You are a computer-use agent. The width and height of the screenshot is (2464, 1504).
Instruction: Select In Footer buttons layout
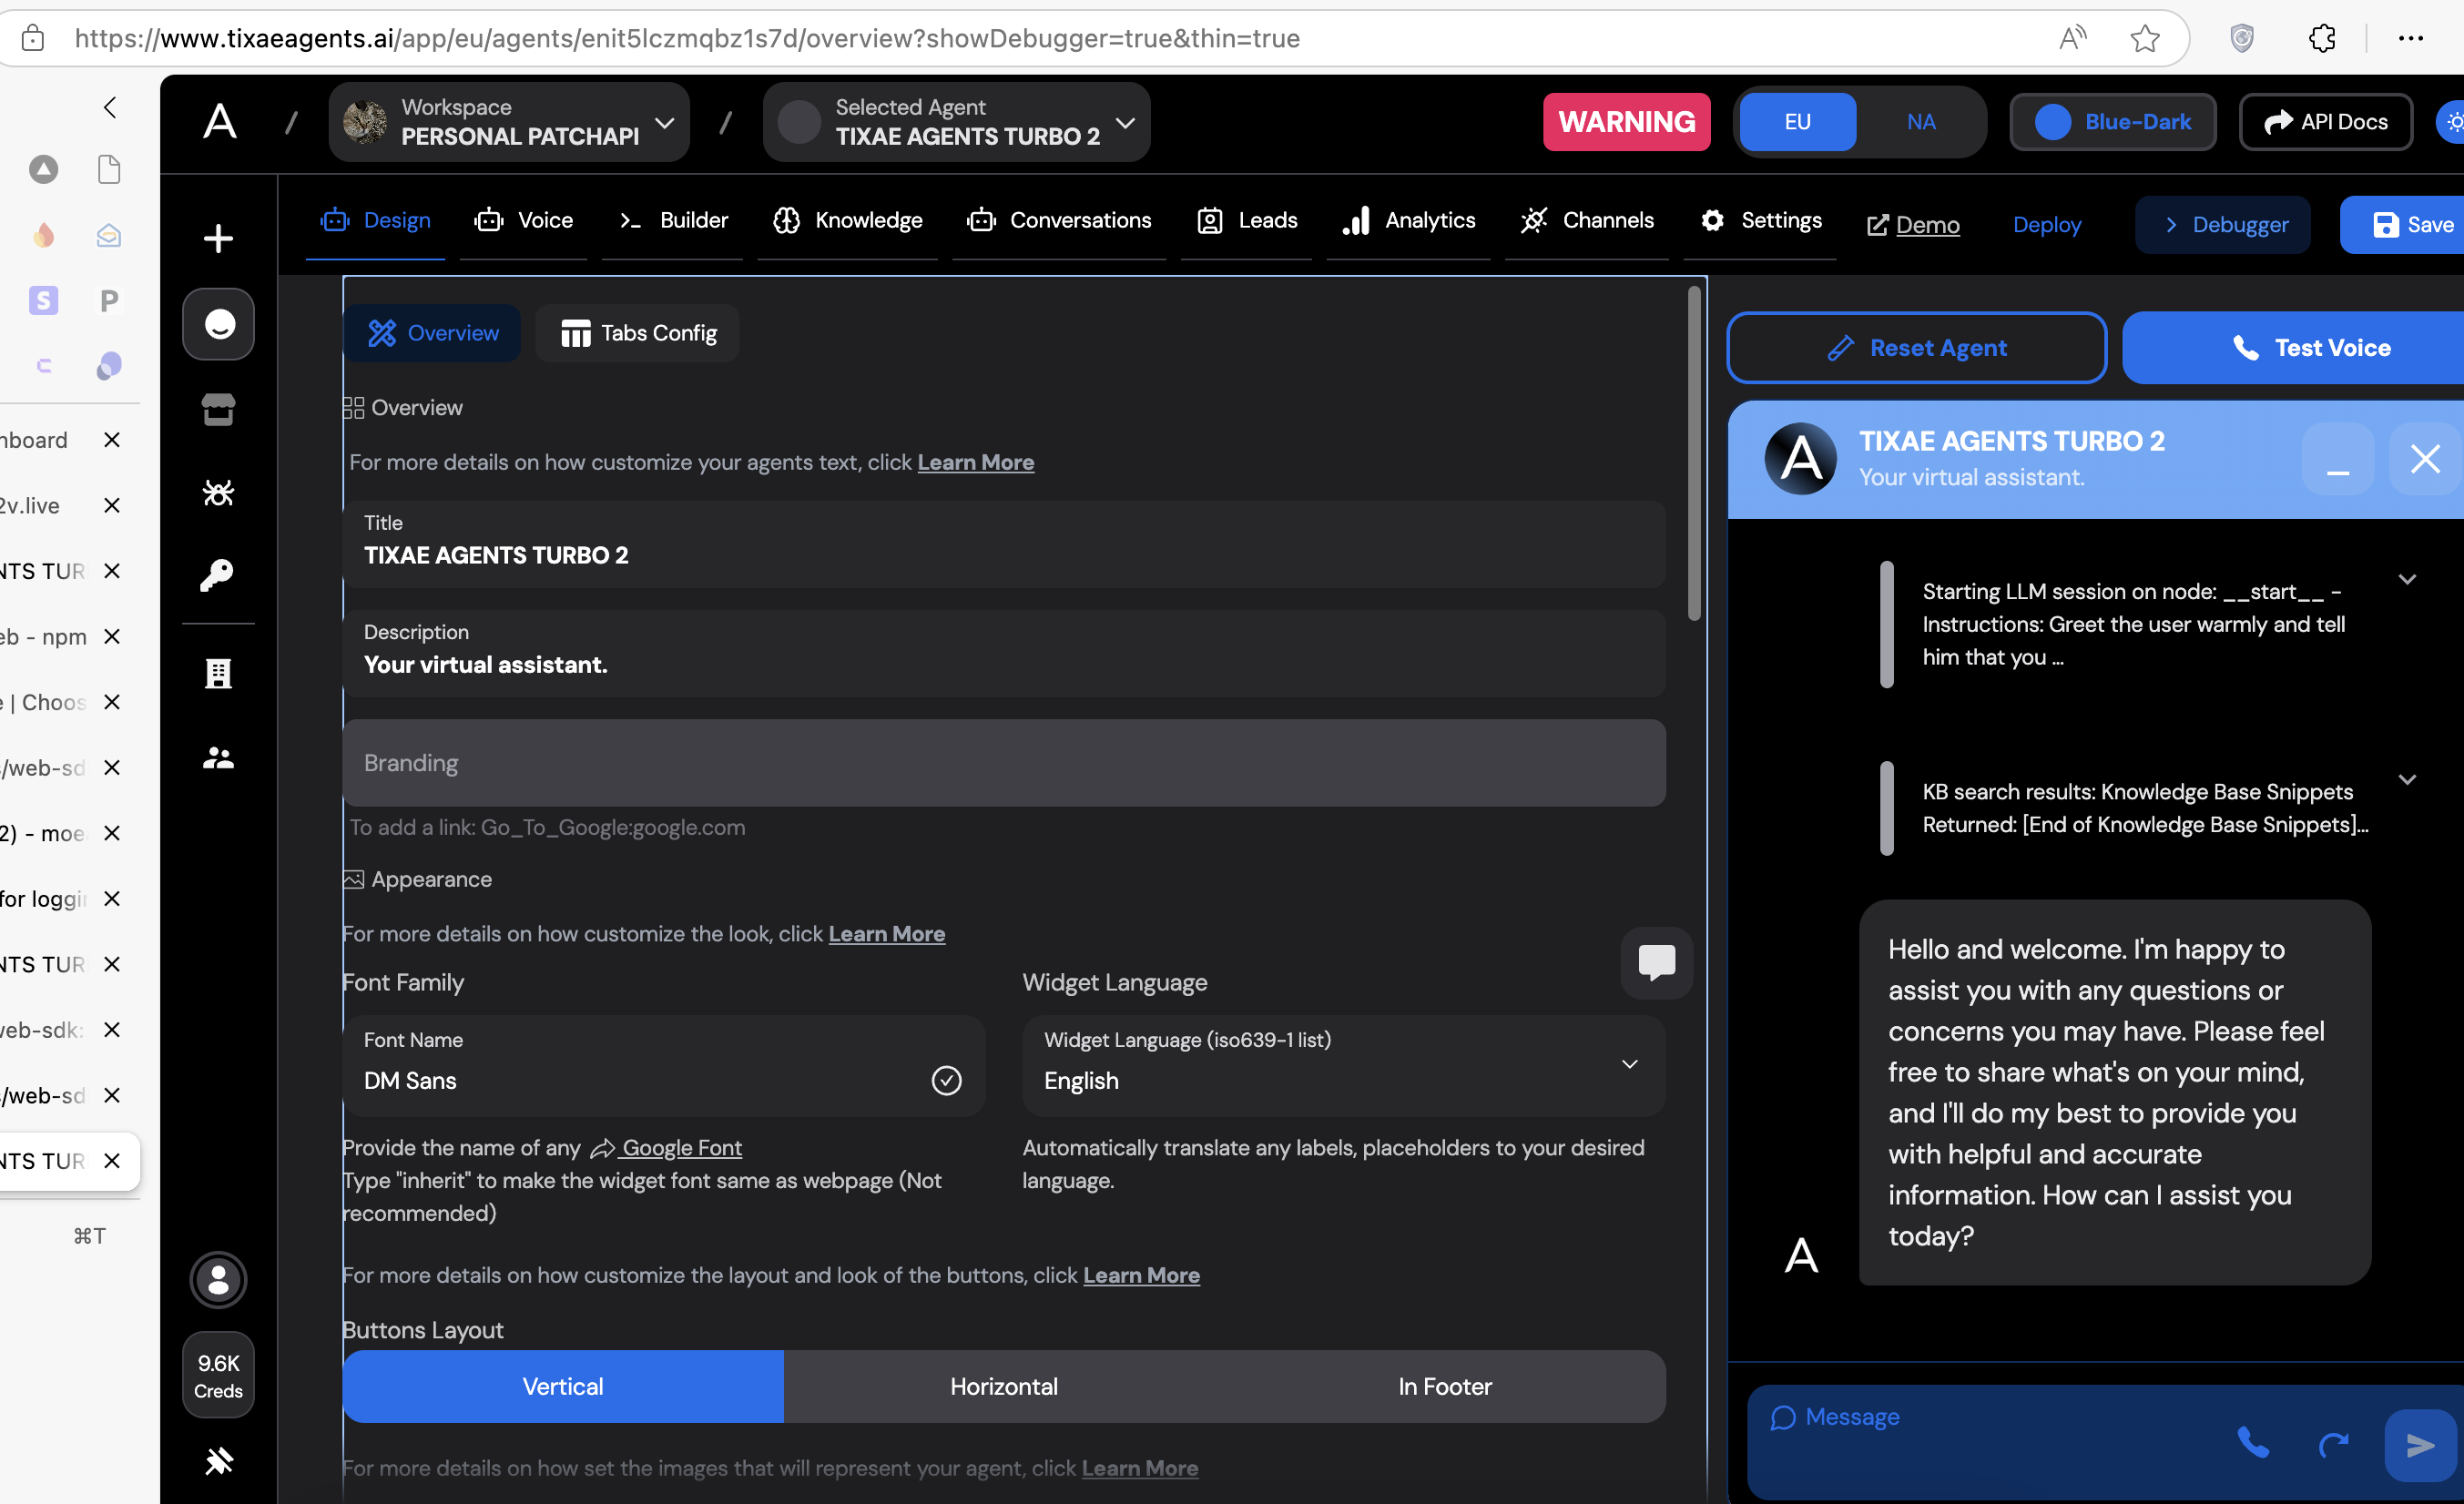[x=1444, y=1386]
